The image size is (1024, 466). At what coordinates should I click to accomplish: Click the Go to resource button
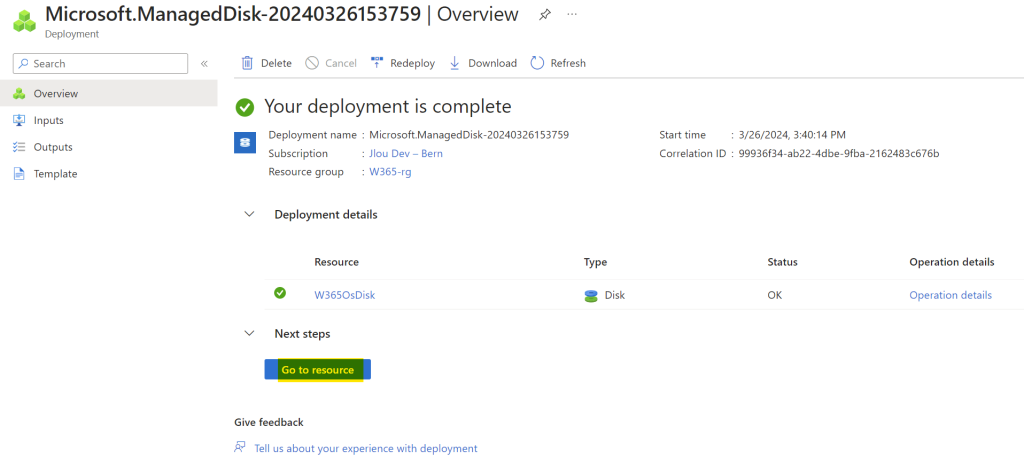click(x=317, y=369)
